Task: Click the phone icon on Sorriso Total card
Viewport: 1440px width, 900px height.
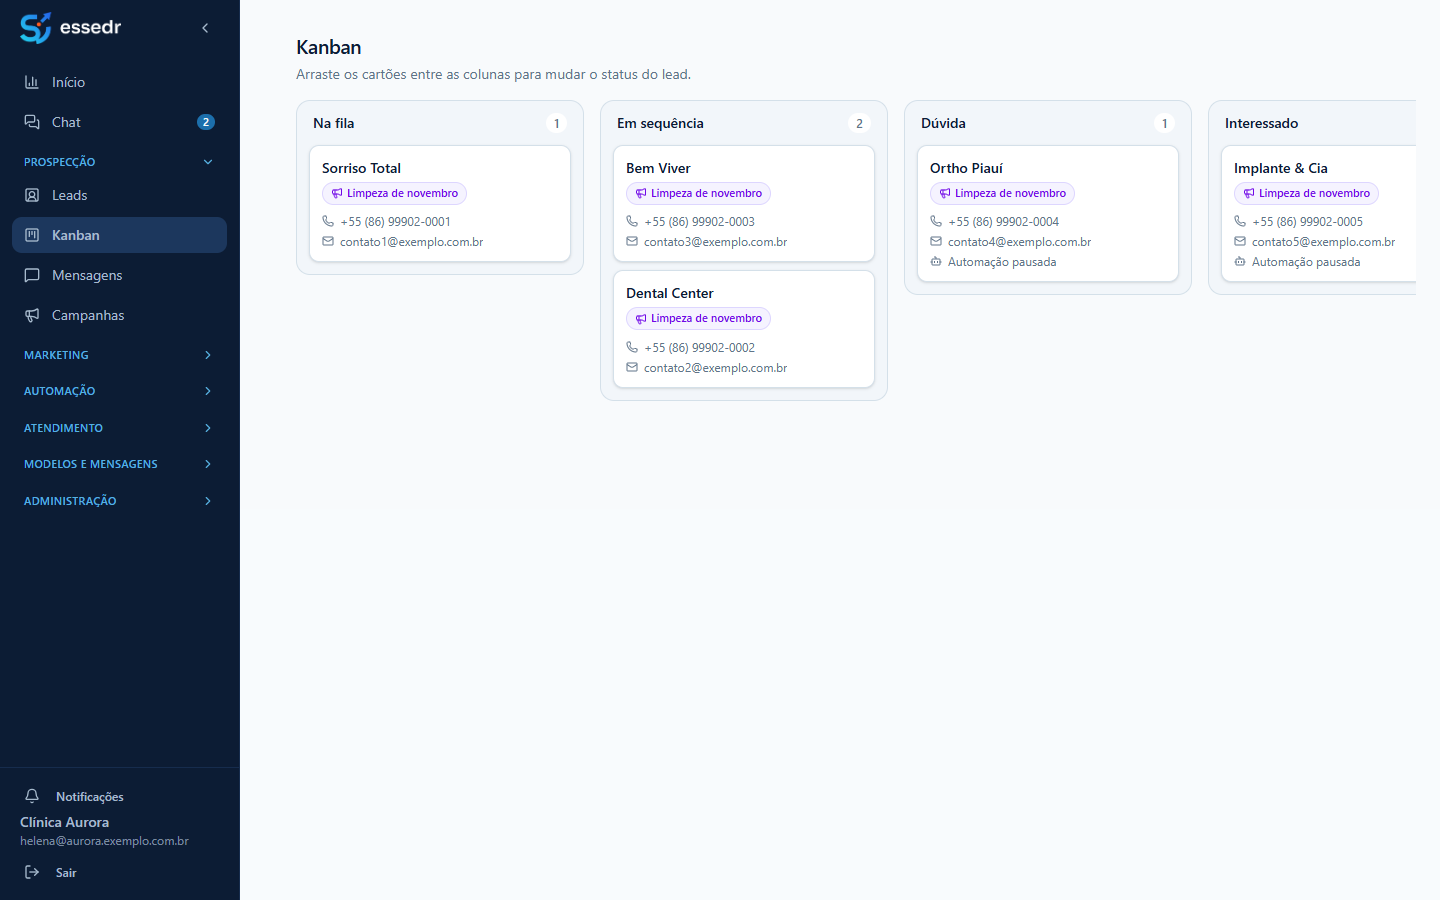Action: [x=328, y=221]
